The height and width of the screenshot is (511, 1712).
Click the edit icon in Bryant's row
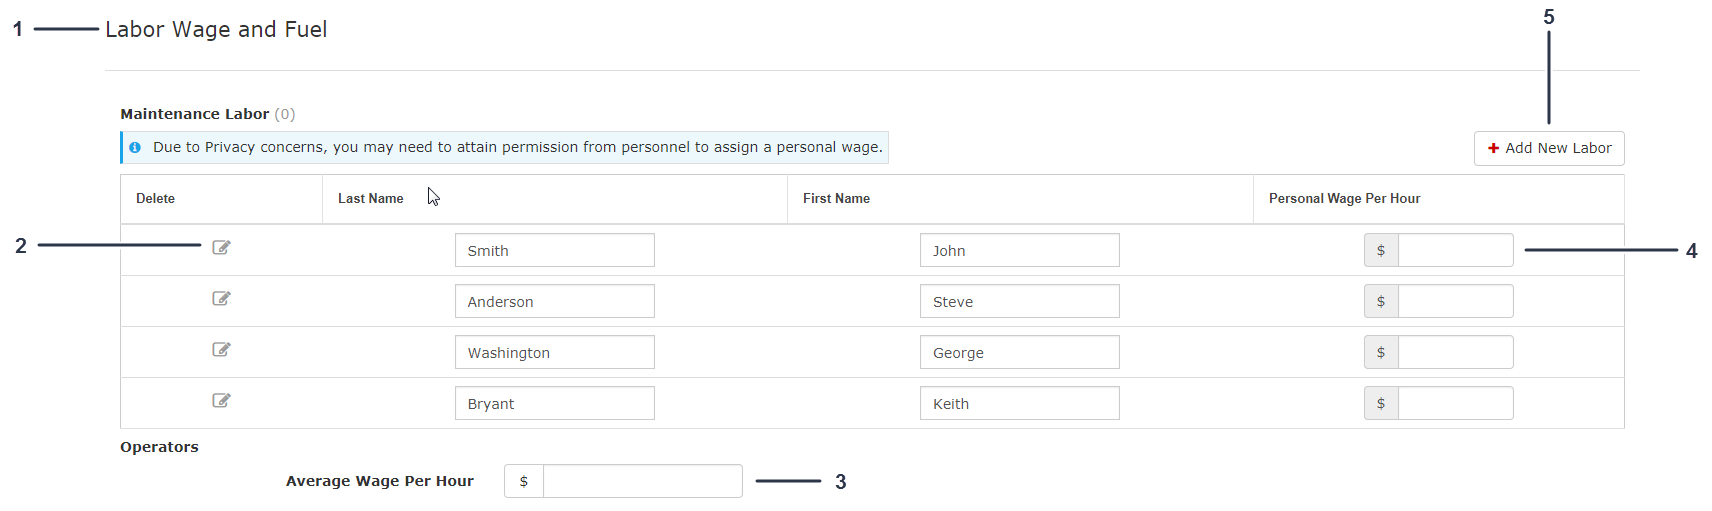(x=221, y=401)
